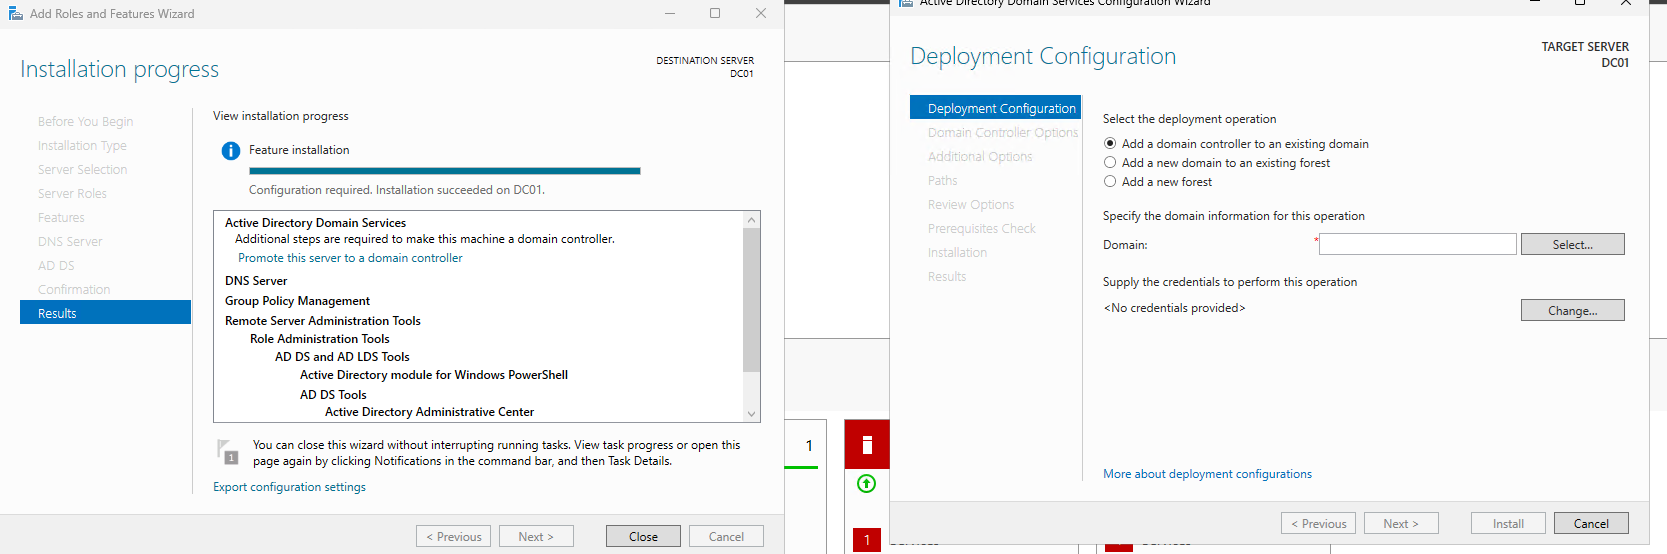1667x554 pixels.
Task: Click Previous in Add Roles and Features Wizard
Action: pyautogui.click(x=453, y=537)
